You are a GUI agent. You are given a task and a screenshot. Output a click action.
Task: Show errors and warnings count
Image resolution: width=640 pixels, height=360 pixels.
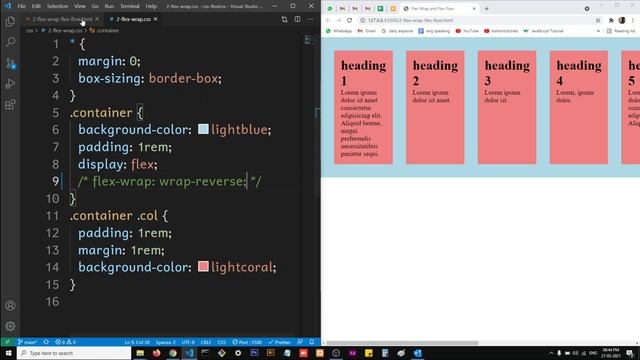pos(65,342)
